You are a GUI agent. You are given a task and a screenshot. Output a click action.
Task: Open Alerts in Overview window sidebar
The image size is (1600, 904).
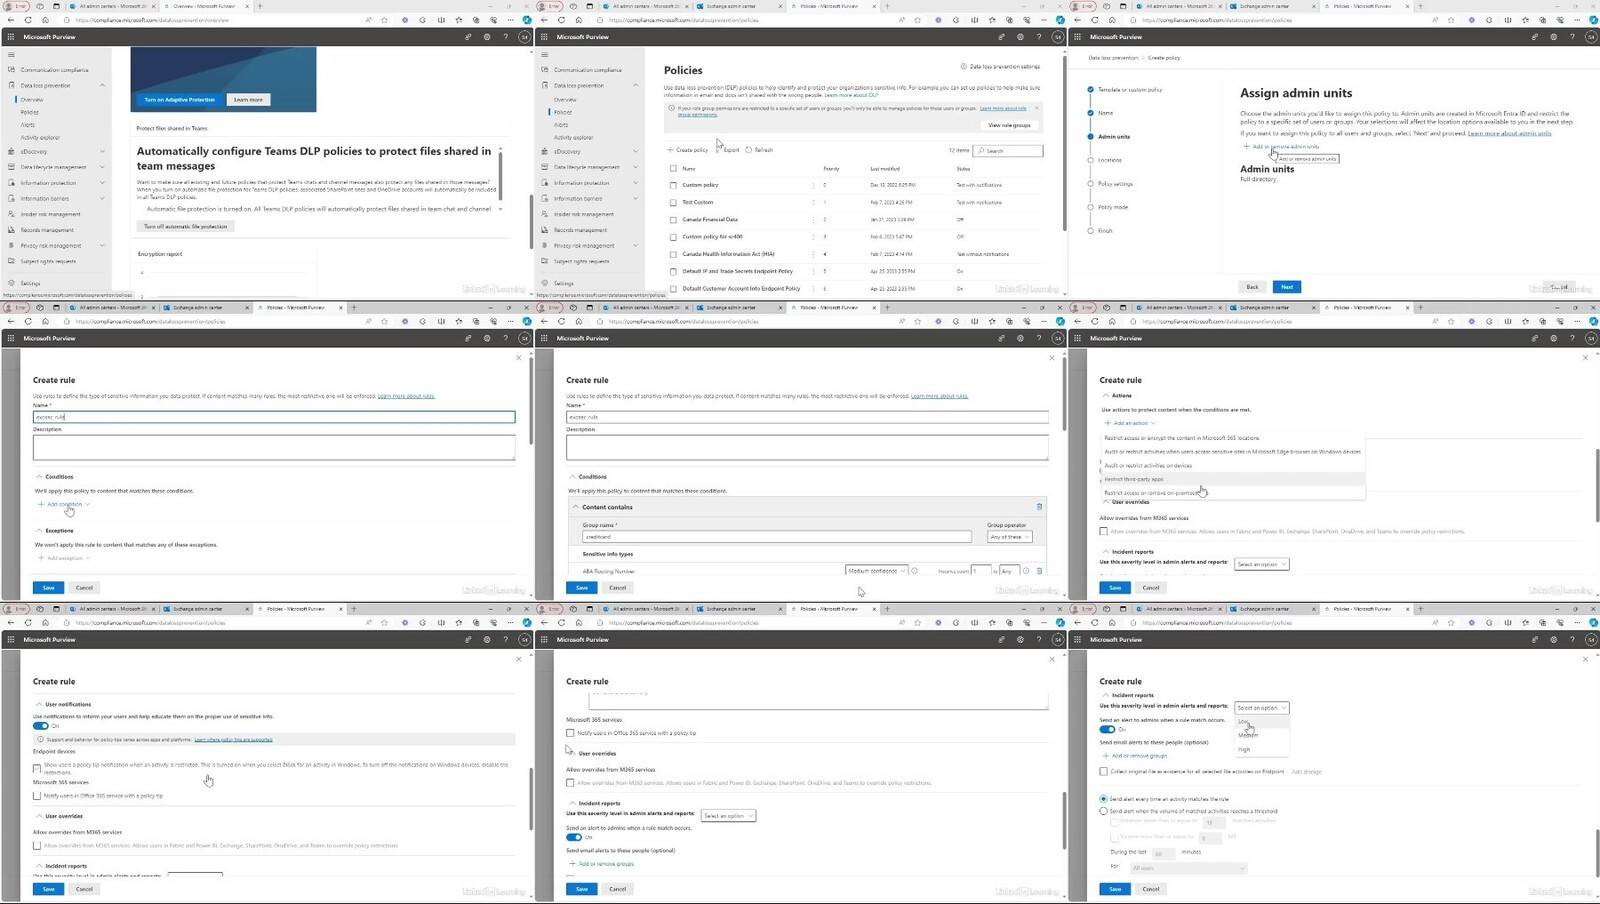(x=28, y=125)
